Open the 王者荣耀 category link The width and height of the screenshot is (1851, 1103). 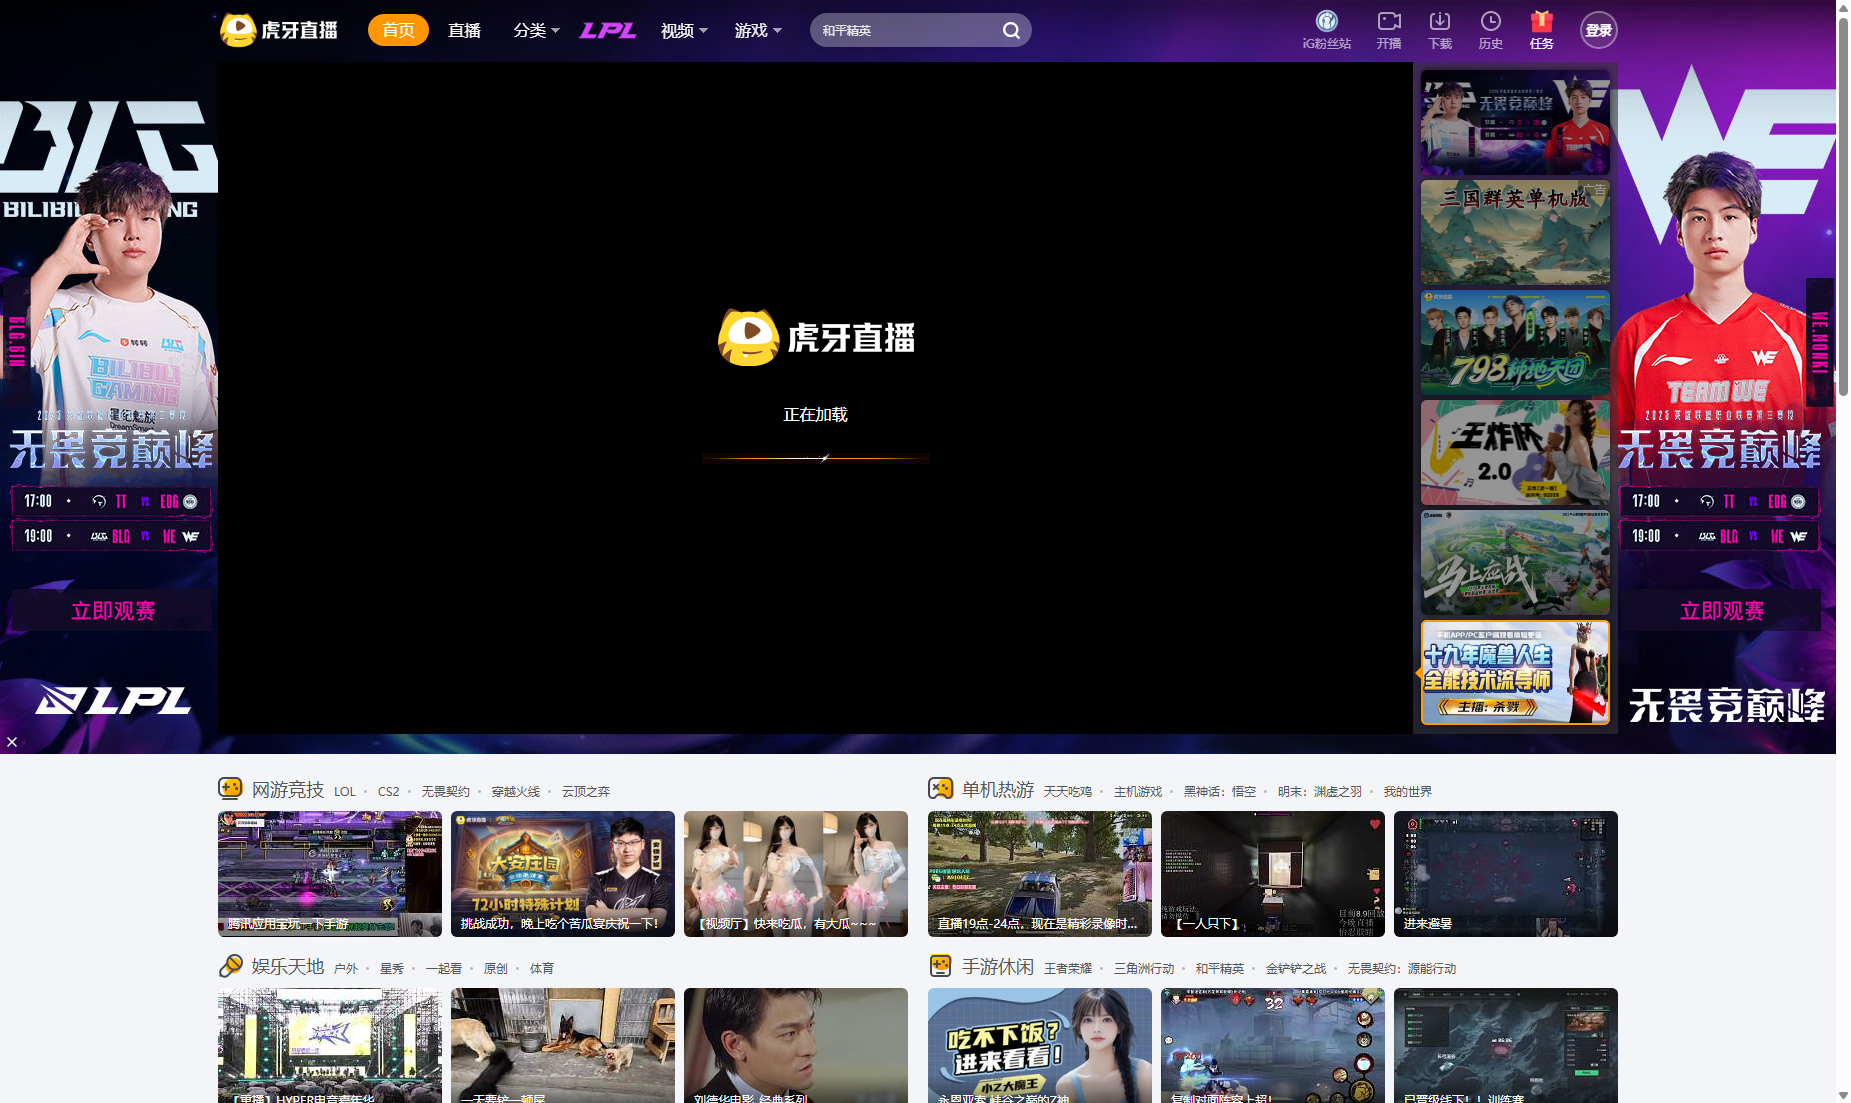[x=1068, y=968]
